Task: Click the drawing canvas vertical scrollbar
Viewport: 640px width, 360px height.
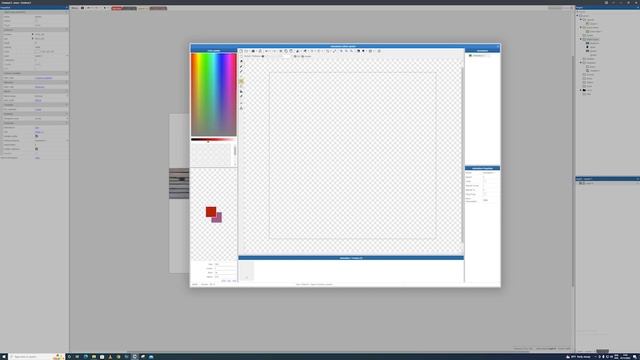Action: click(462, 155)
